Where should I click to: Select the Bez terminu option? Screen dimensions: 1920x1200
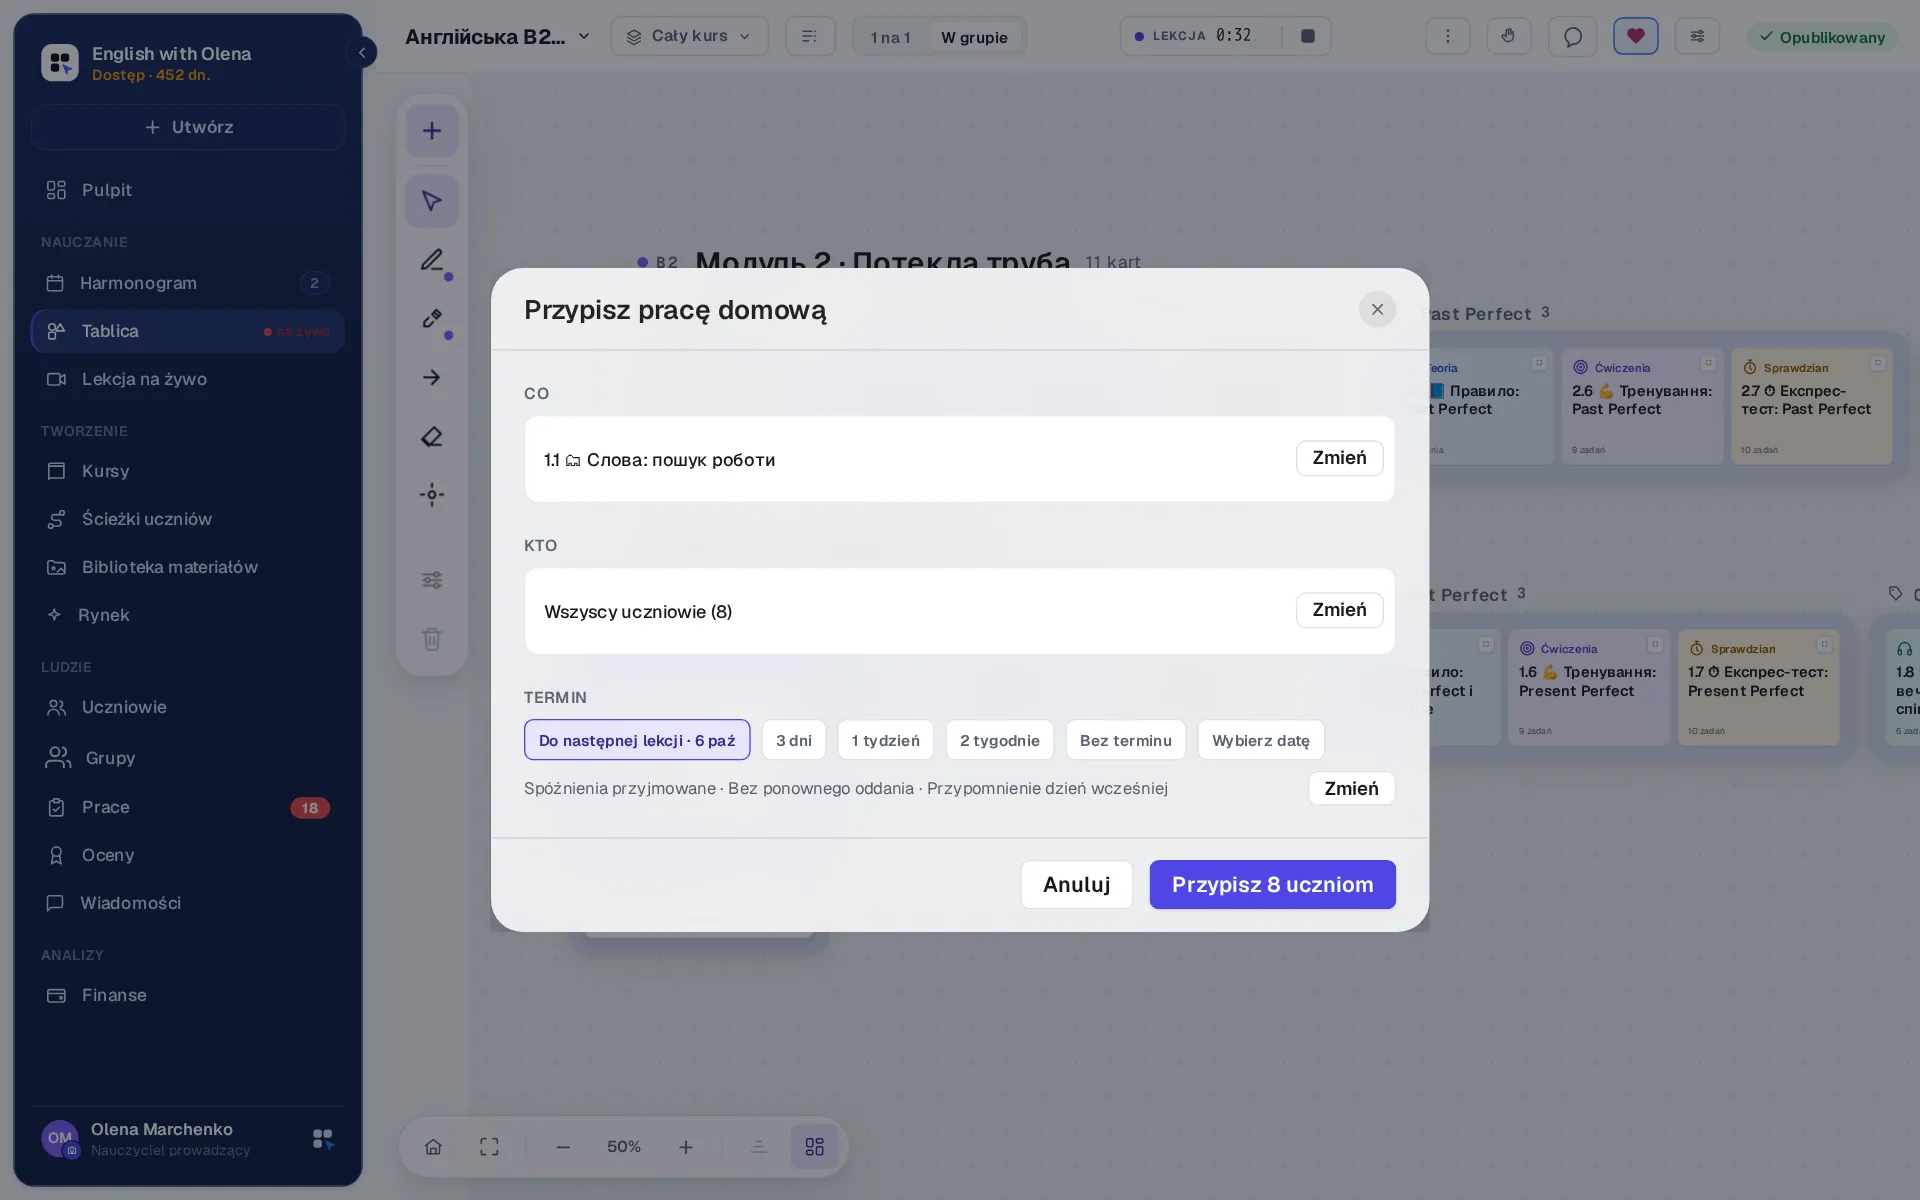pos(1126,740)
